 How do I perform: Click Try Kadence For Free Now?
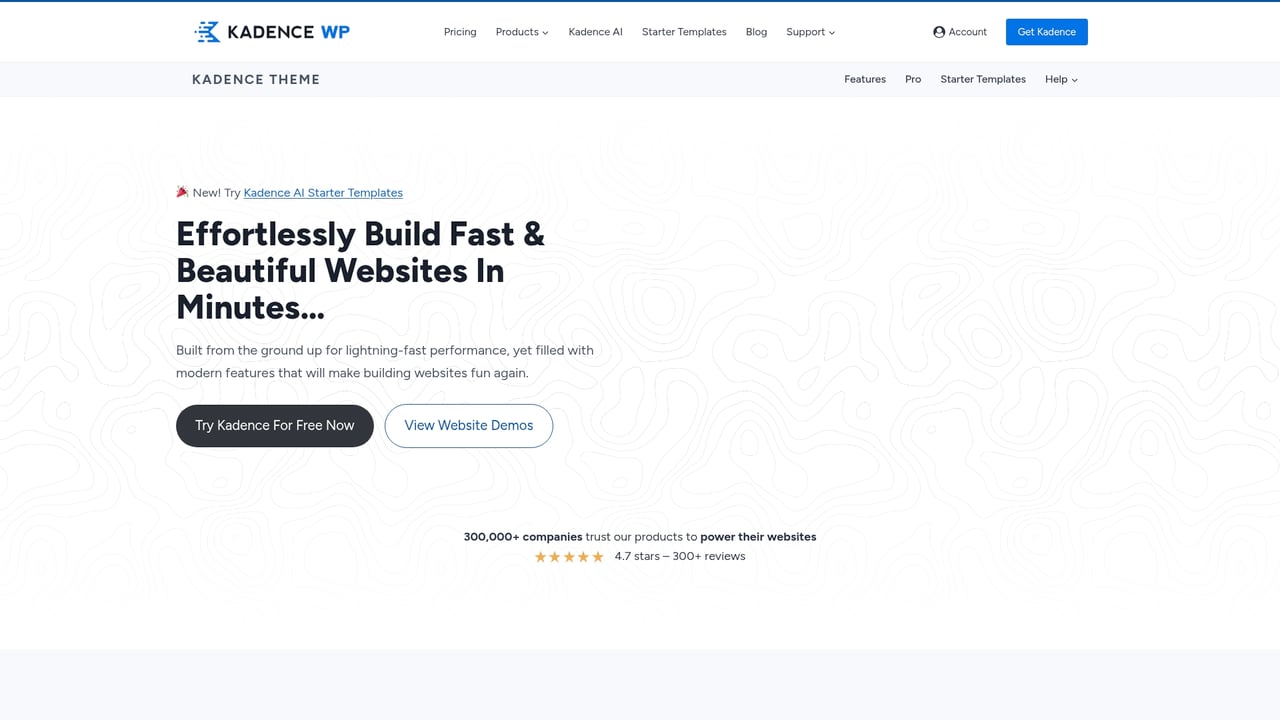274,425
